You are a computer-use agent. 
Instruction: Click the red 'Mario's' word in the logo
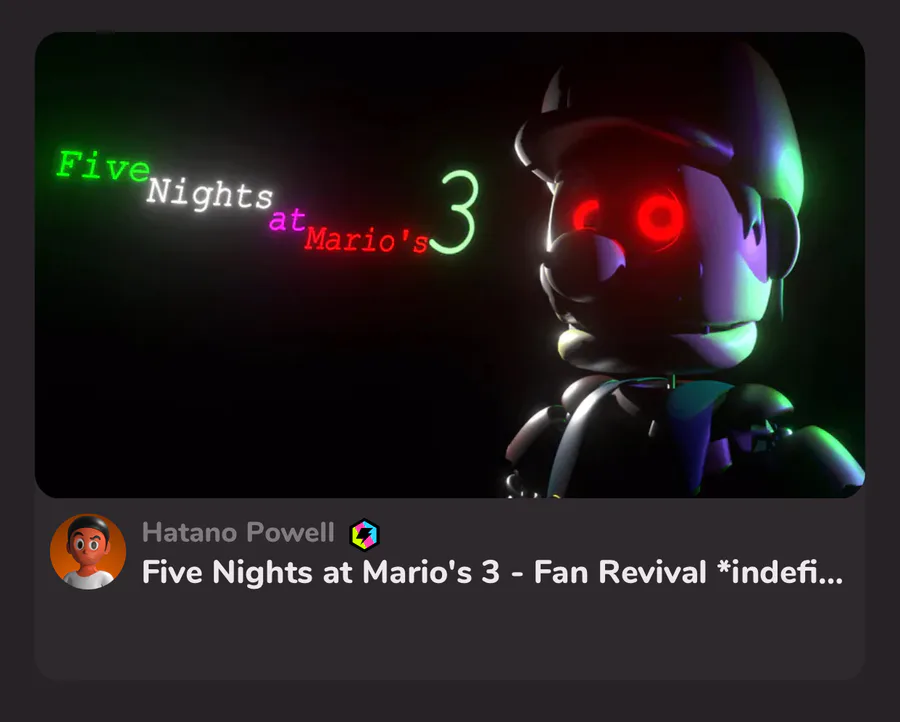[367, 240]
